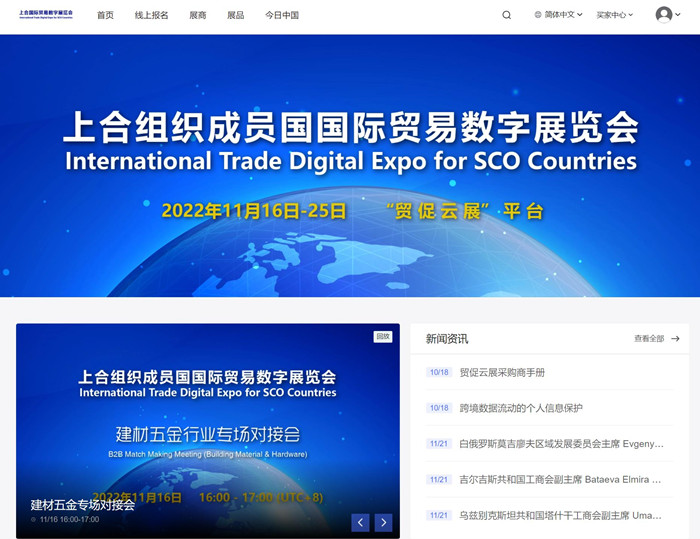
Task: Open the search magnifier icon
Action: [506, 15]
